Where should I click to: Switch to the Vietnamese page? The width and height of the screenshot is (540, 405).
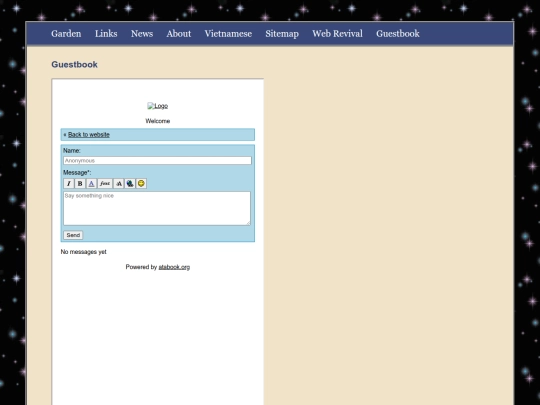point(228,34)
